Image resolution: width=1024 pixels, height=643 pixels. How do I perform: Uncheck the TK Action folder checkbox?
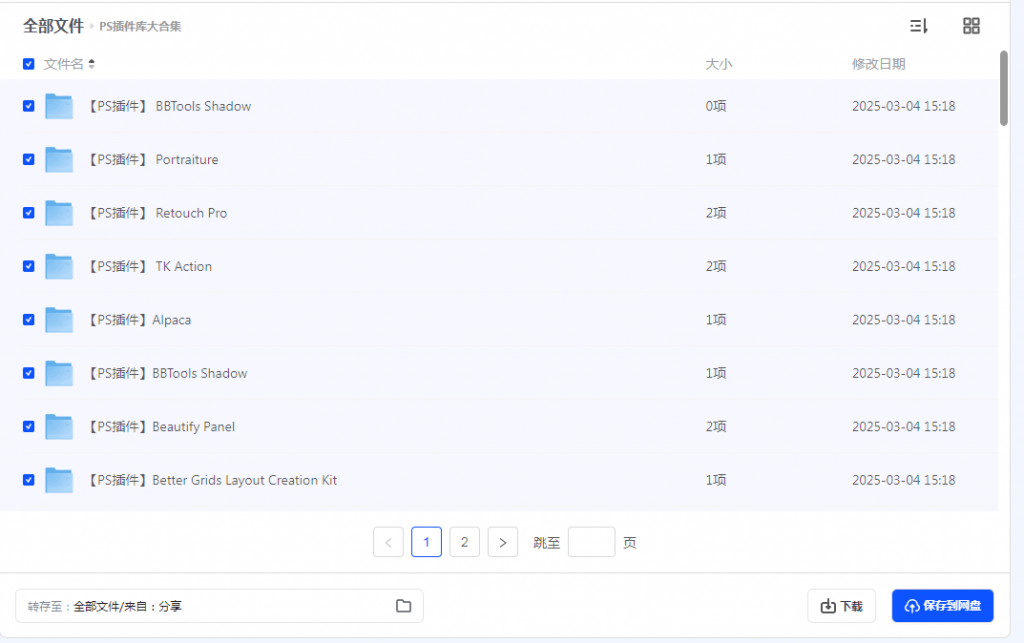click(x=29, y=266)
